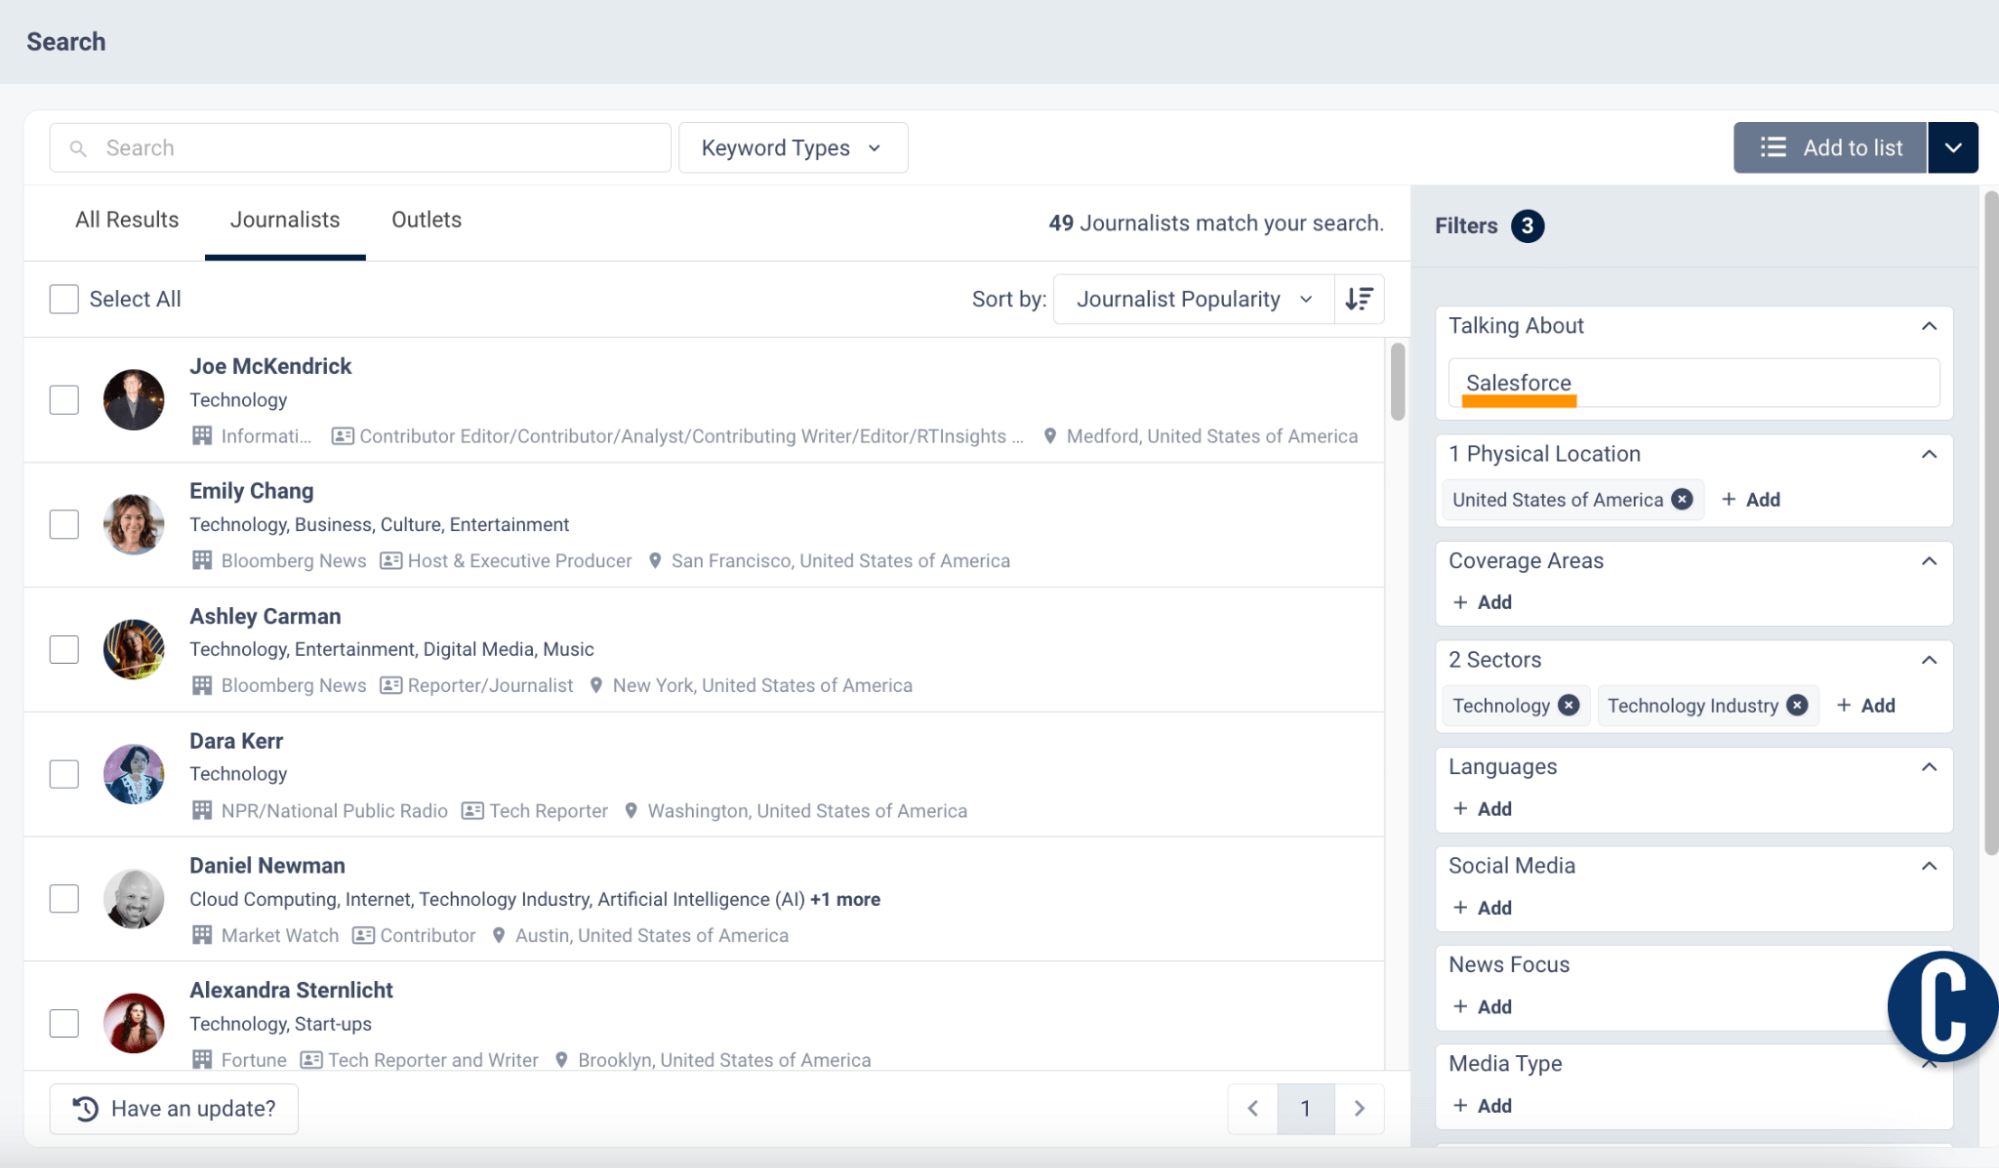1999x1169 pixels.
Task: Click the sort order descending icon
Action: 1359,298
